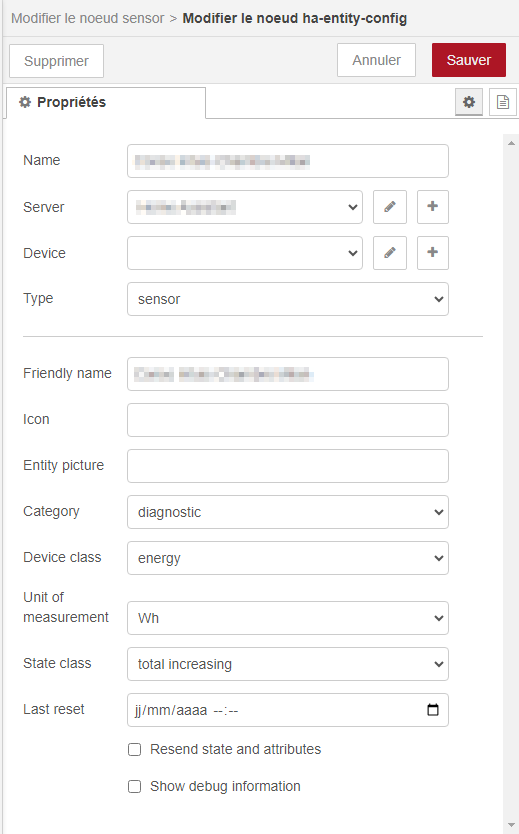
Task: Open Device class dropdown showing energy
Action: click(x=288, y=558)
